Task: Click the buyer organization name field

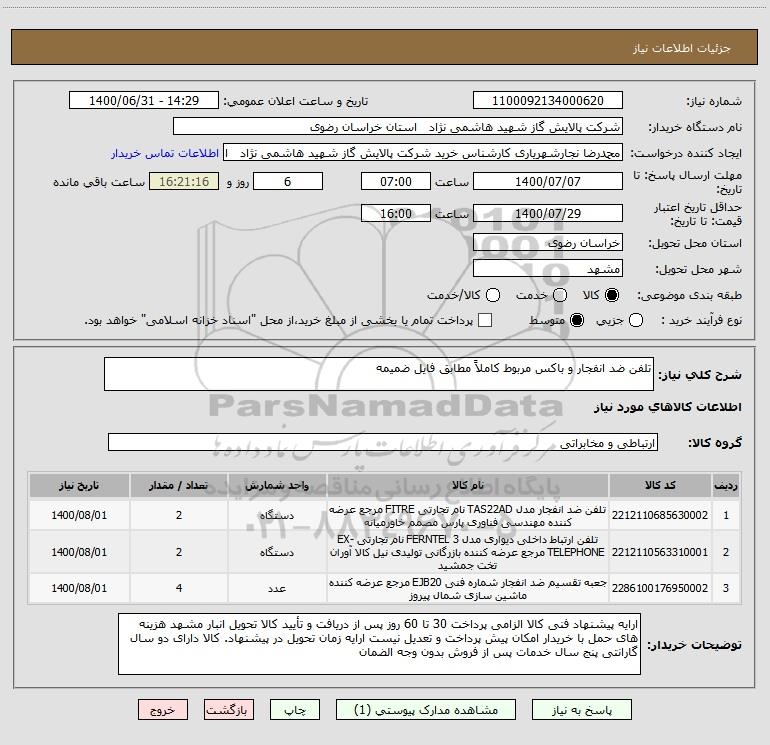Action: coord(398,127)
